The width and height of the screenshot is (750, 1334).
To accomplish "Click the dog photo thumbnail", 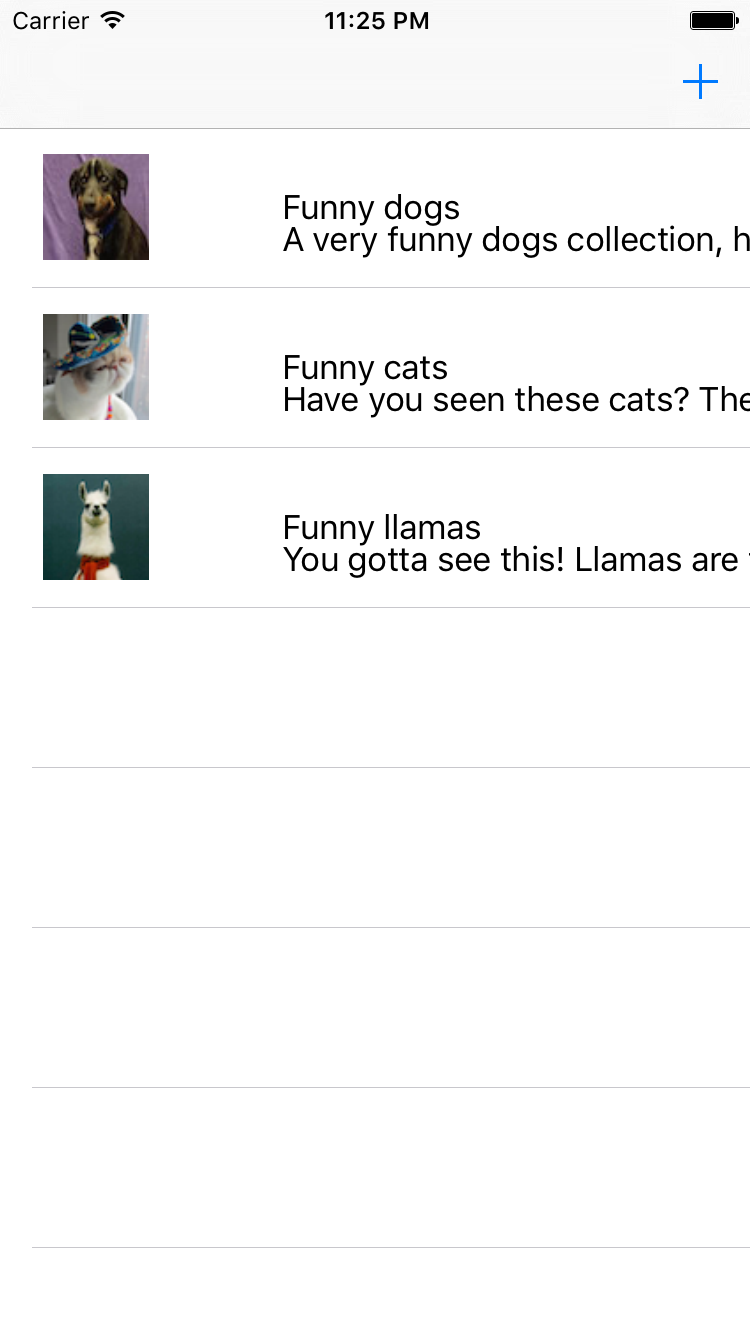I will [96, 207].
